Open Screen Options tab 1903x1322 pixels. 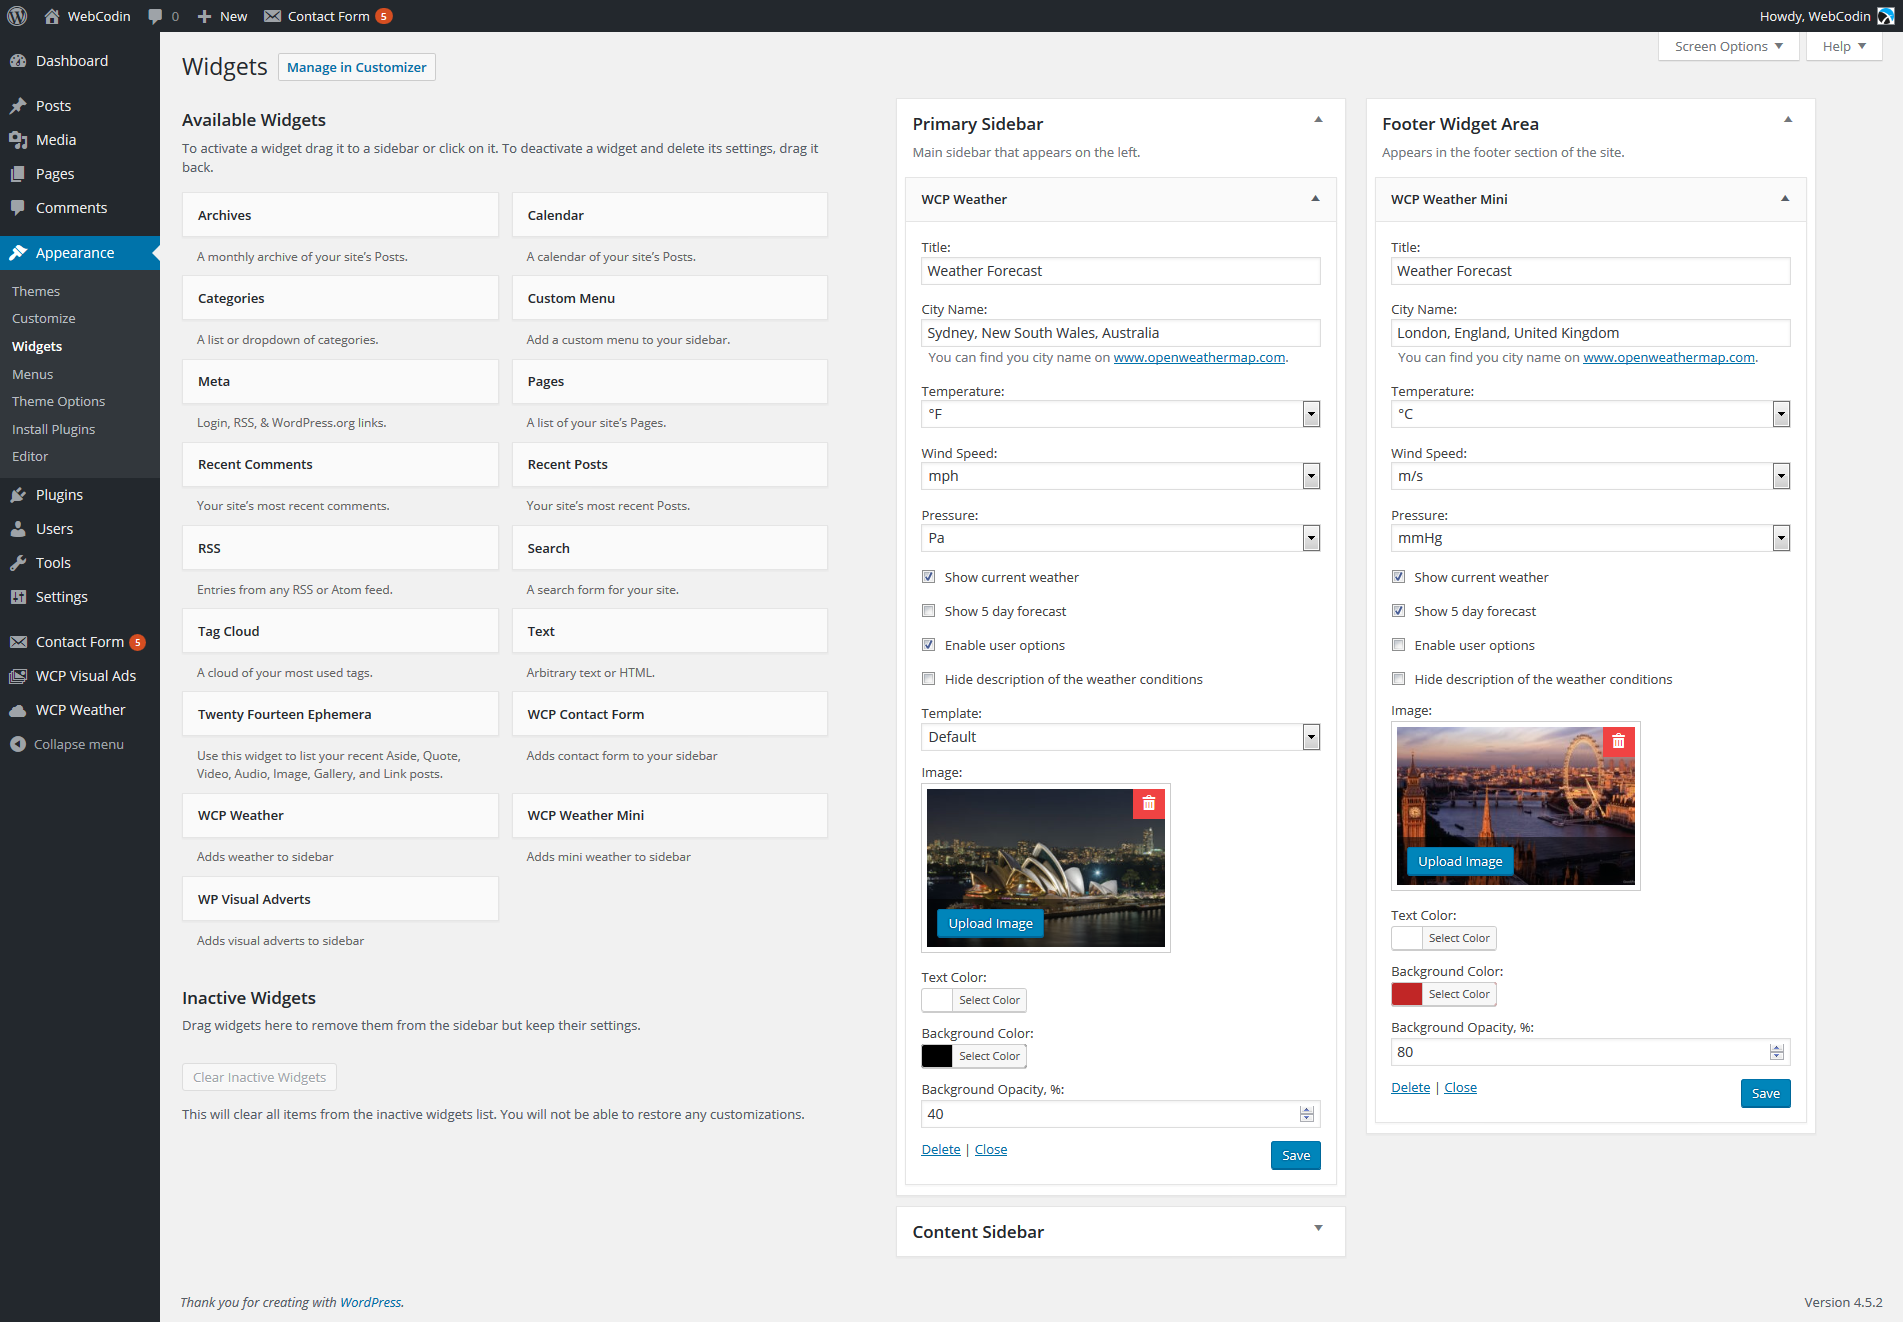click(1728, 46)
